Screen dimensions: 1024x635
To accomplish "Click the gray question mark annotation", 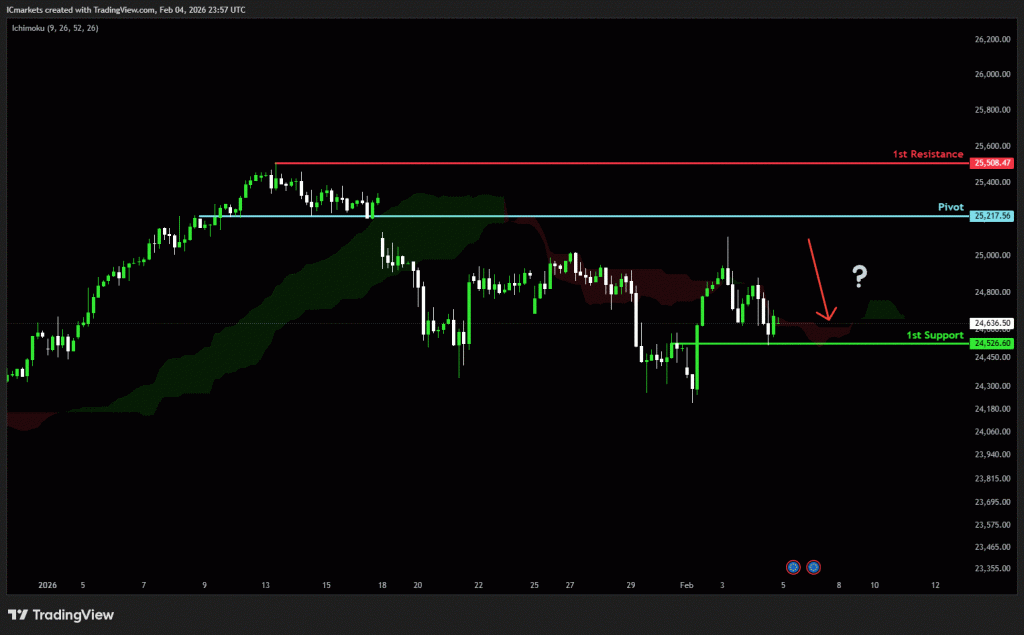I will [859, 276].
